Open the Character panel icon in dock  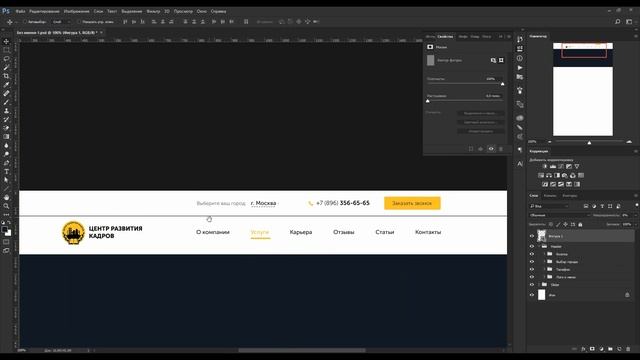pos(520,164)
